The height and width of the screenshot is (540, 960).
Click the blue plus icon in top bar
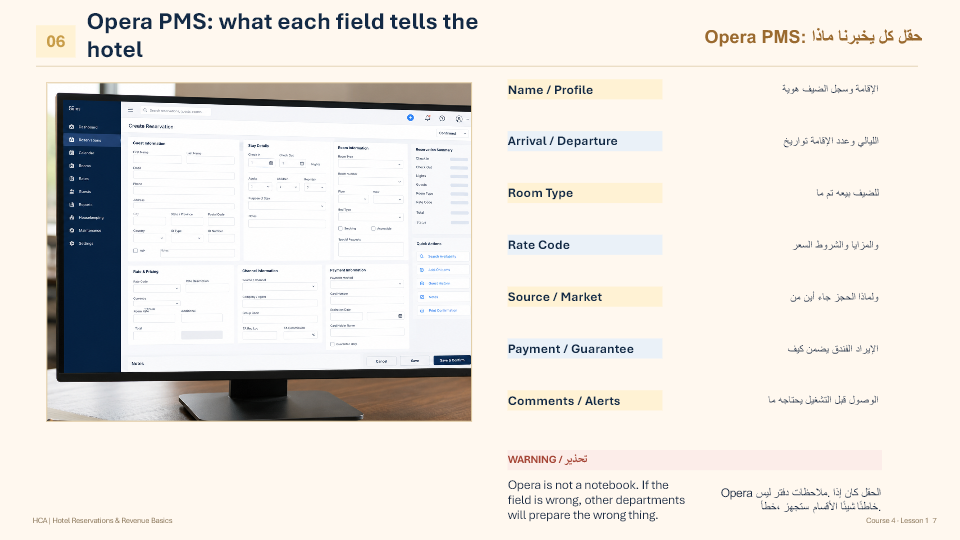pos(410,118)
